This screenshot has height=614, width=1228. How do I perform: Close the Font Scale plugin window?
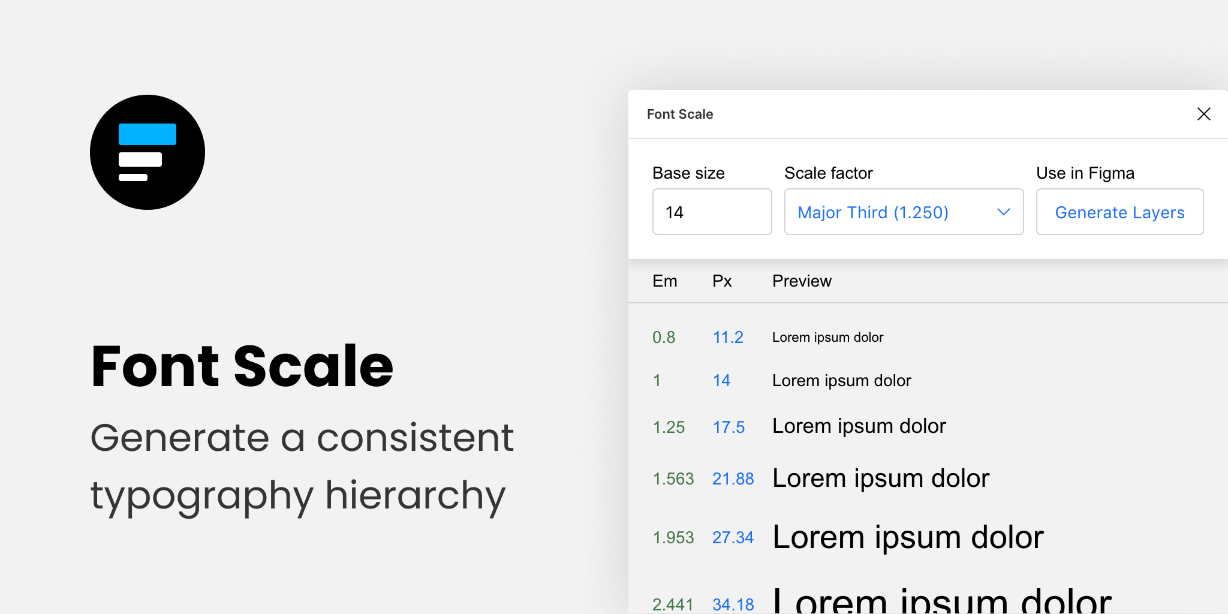1204,114
